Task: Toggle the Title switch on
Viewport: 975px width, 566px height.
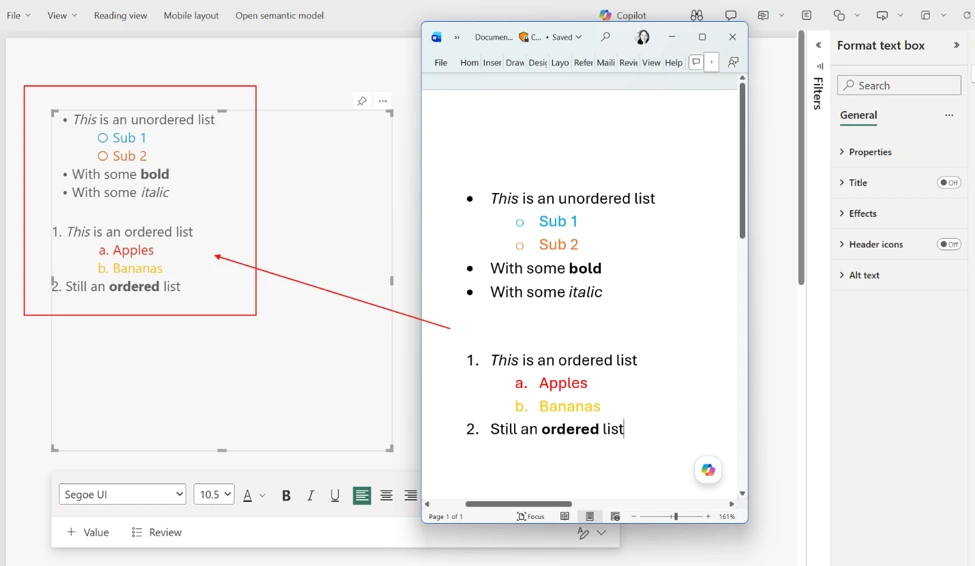Action: pos(949,182)
